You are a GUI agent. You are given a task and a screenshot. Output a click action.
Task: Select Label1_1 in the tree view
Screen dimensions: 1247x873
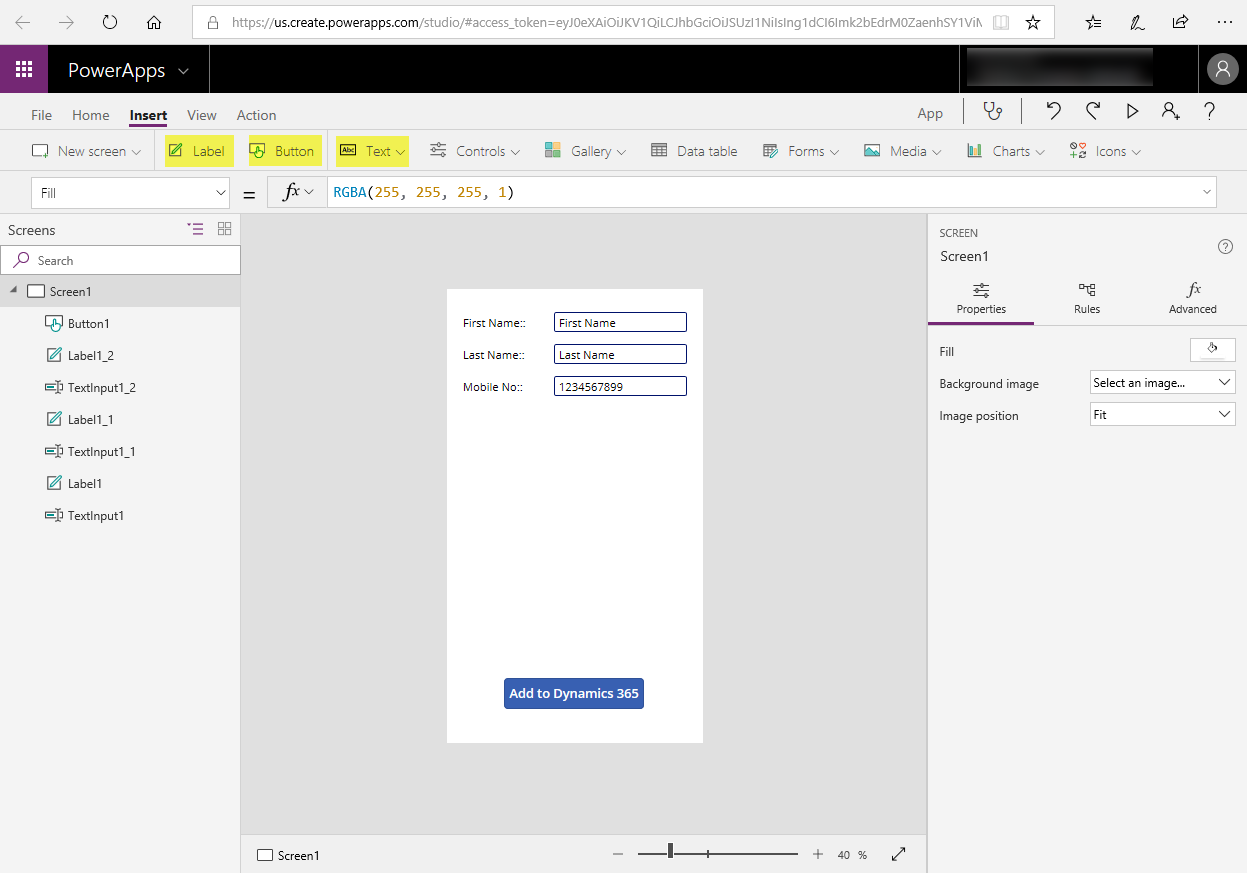[x=90, y=420]
